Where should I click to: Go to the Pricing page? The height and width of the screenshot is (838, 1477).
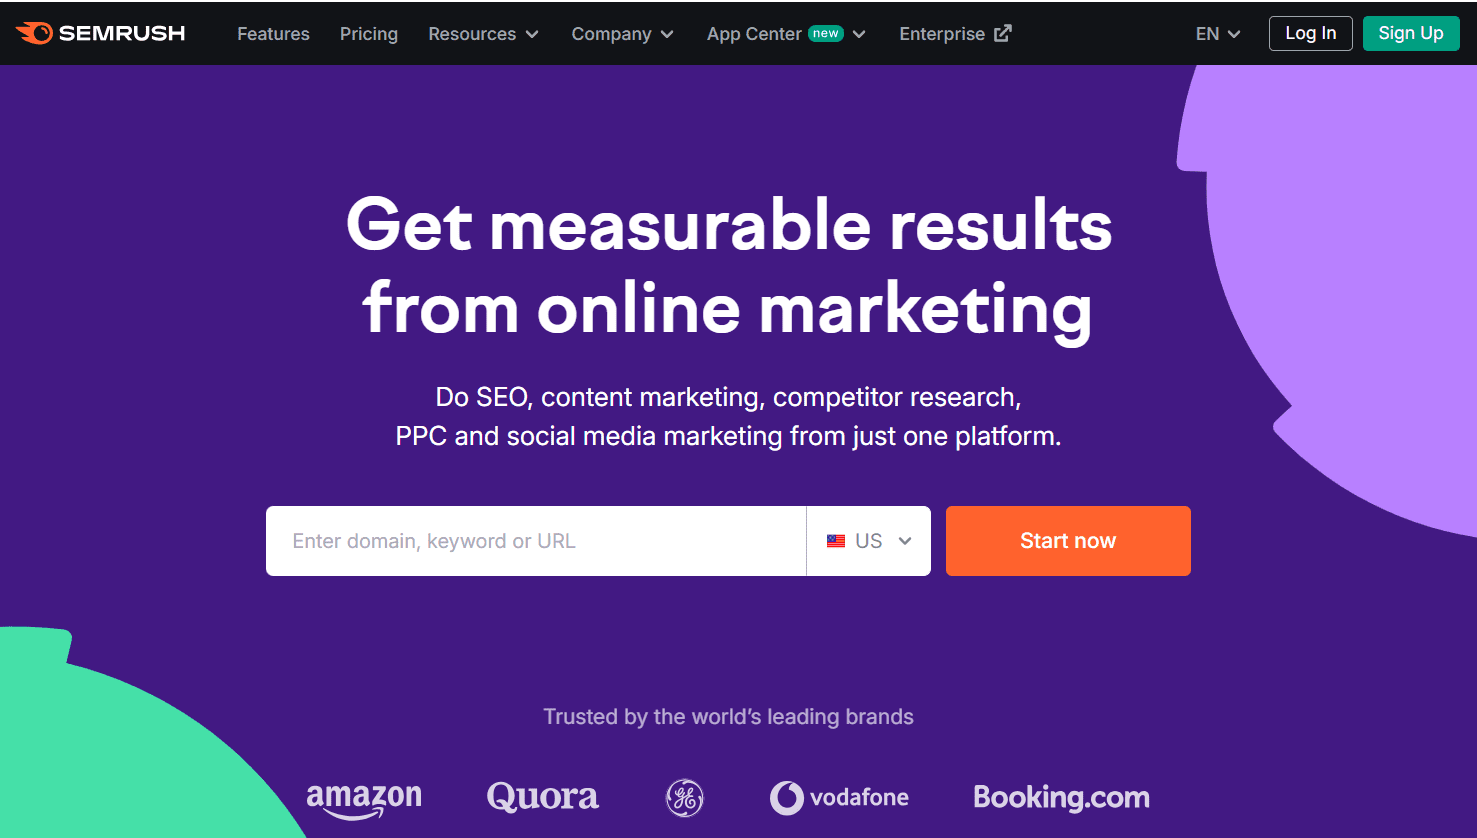pos(368,33)
